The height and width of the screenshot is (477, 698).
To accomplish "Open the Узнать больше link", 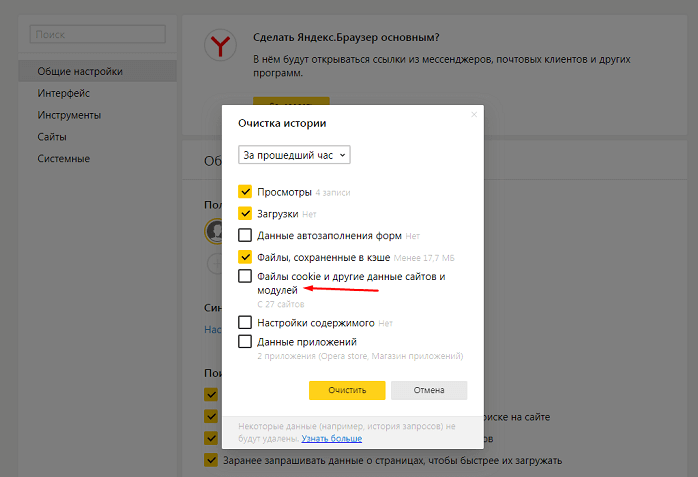I will click(x=332, y=439).
